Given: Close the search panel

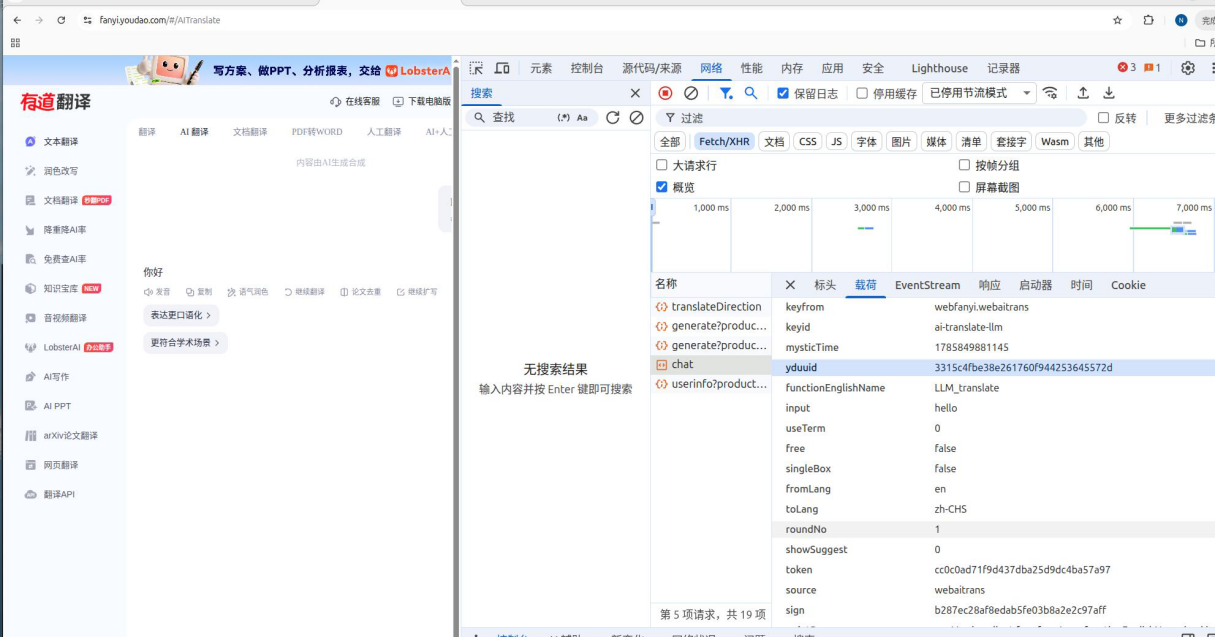Looking at the screenshot, I should (x=635, y=93).
